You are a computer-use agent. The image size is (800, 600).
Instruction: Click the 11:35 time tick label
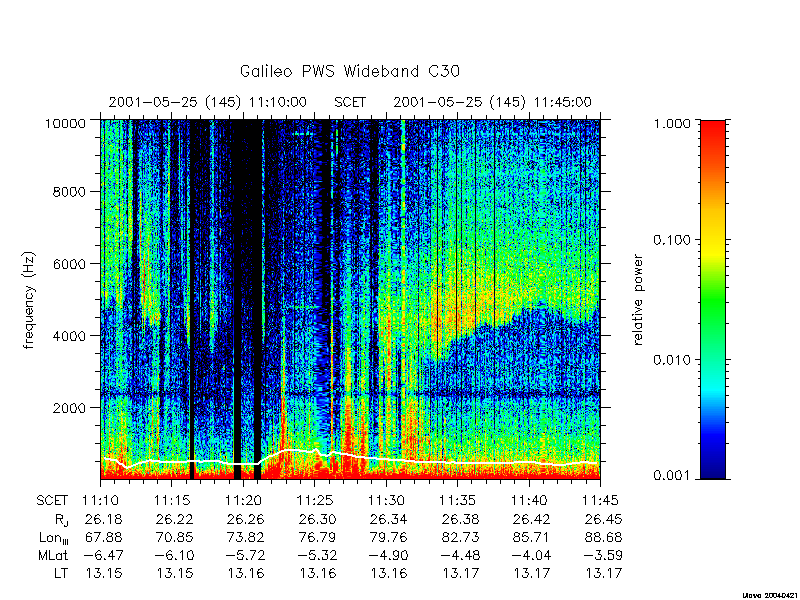coord(458,501)
